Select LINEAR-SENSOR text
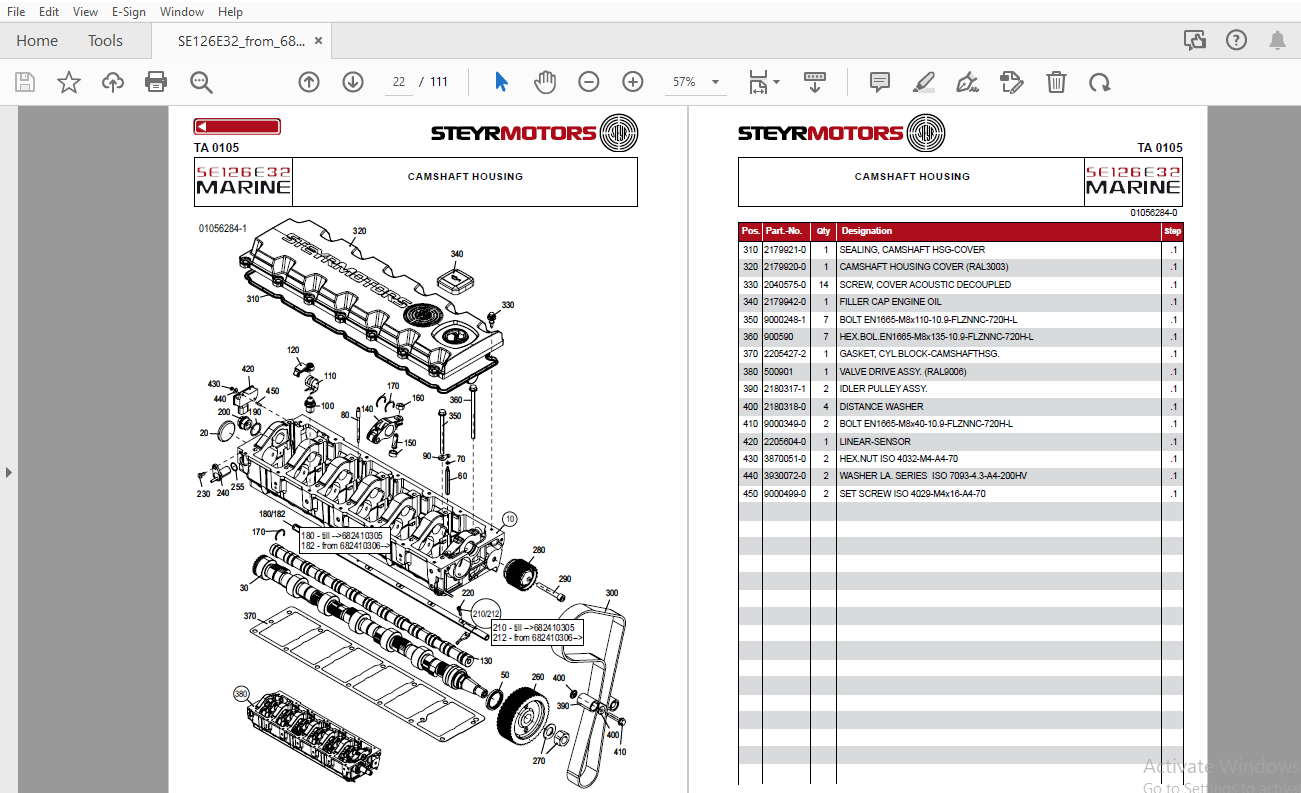The image size is (1301, 793). point(875,442)
